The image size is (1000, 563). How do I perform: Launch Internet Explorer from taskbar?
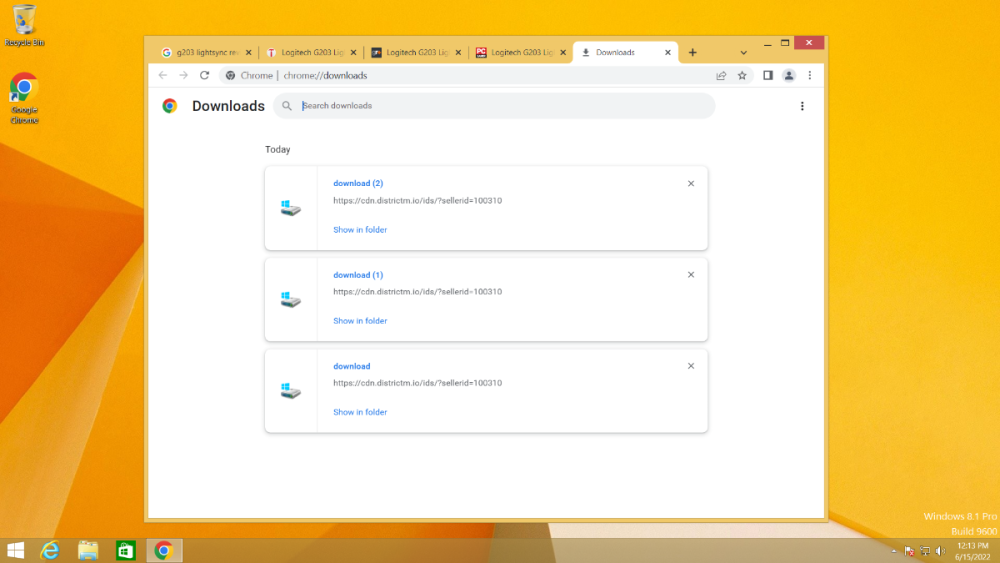50,550
